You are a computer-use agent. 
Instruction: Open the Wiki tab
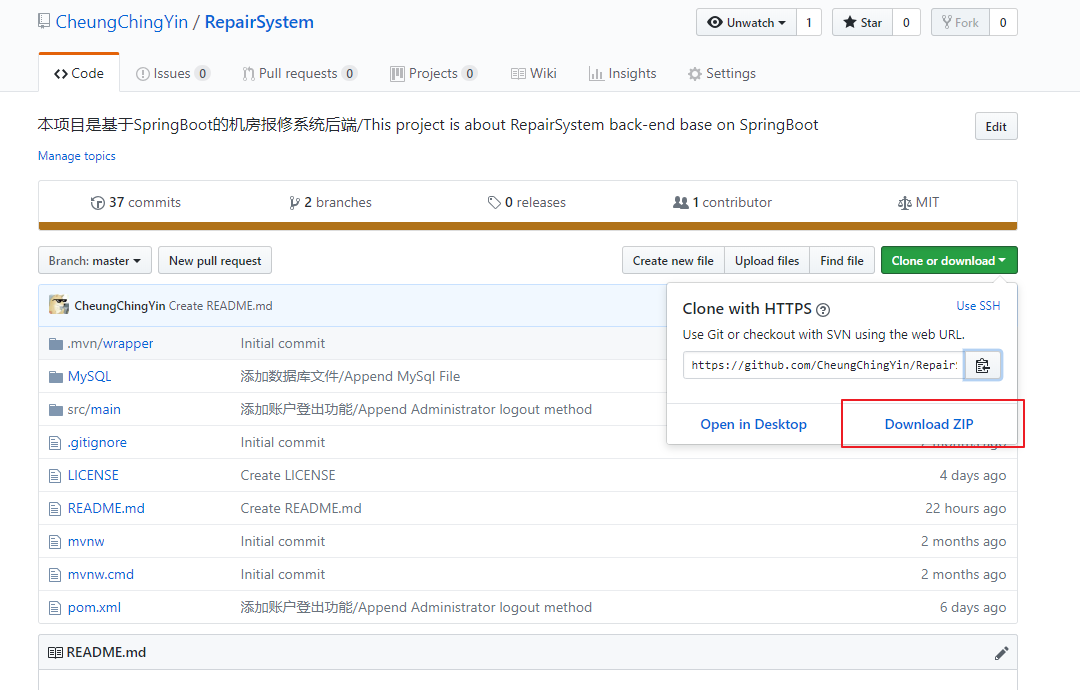[534, 74]
